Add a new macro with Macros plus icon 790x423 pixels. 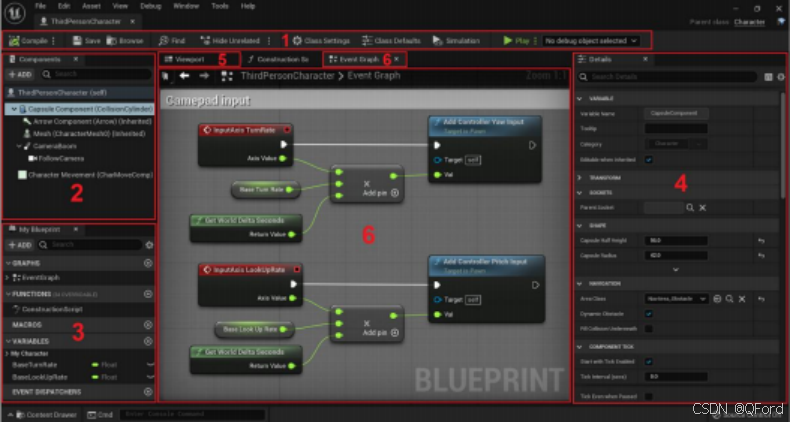click(148, 325)
